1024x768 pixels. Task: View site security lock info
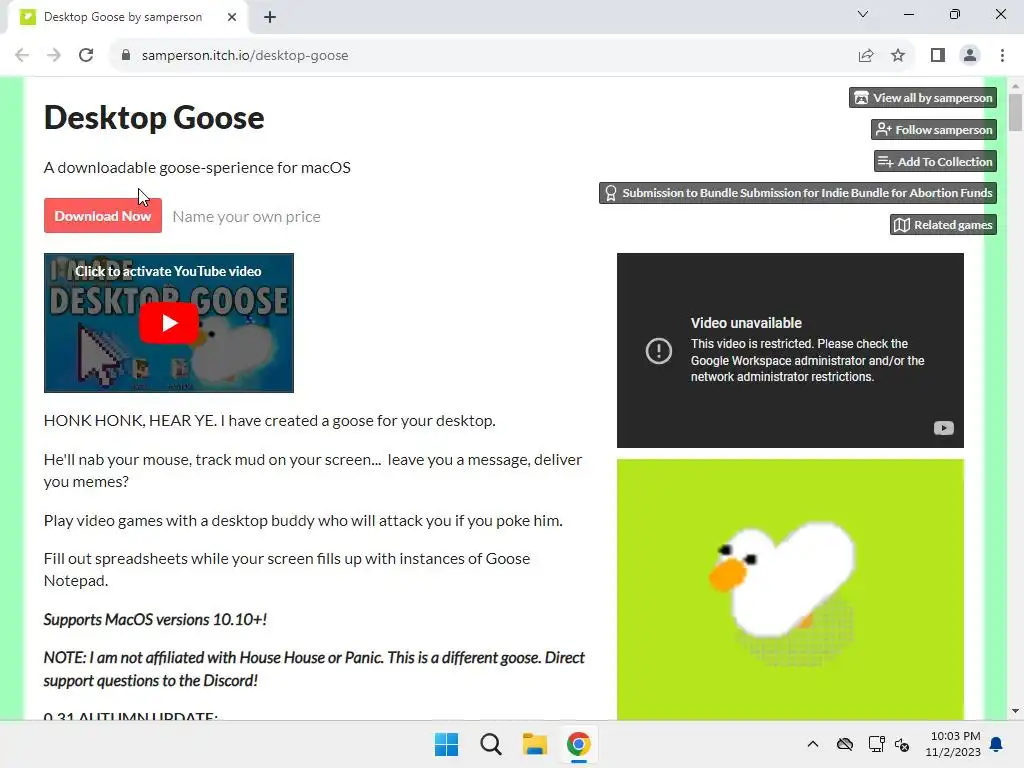(126, 56)
